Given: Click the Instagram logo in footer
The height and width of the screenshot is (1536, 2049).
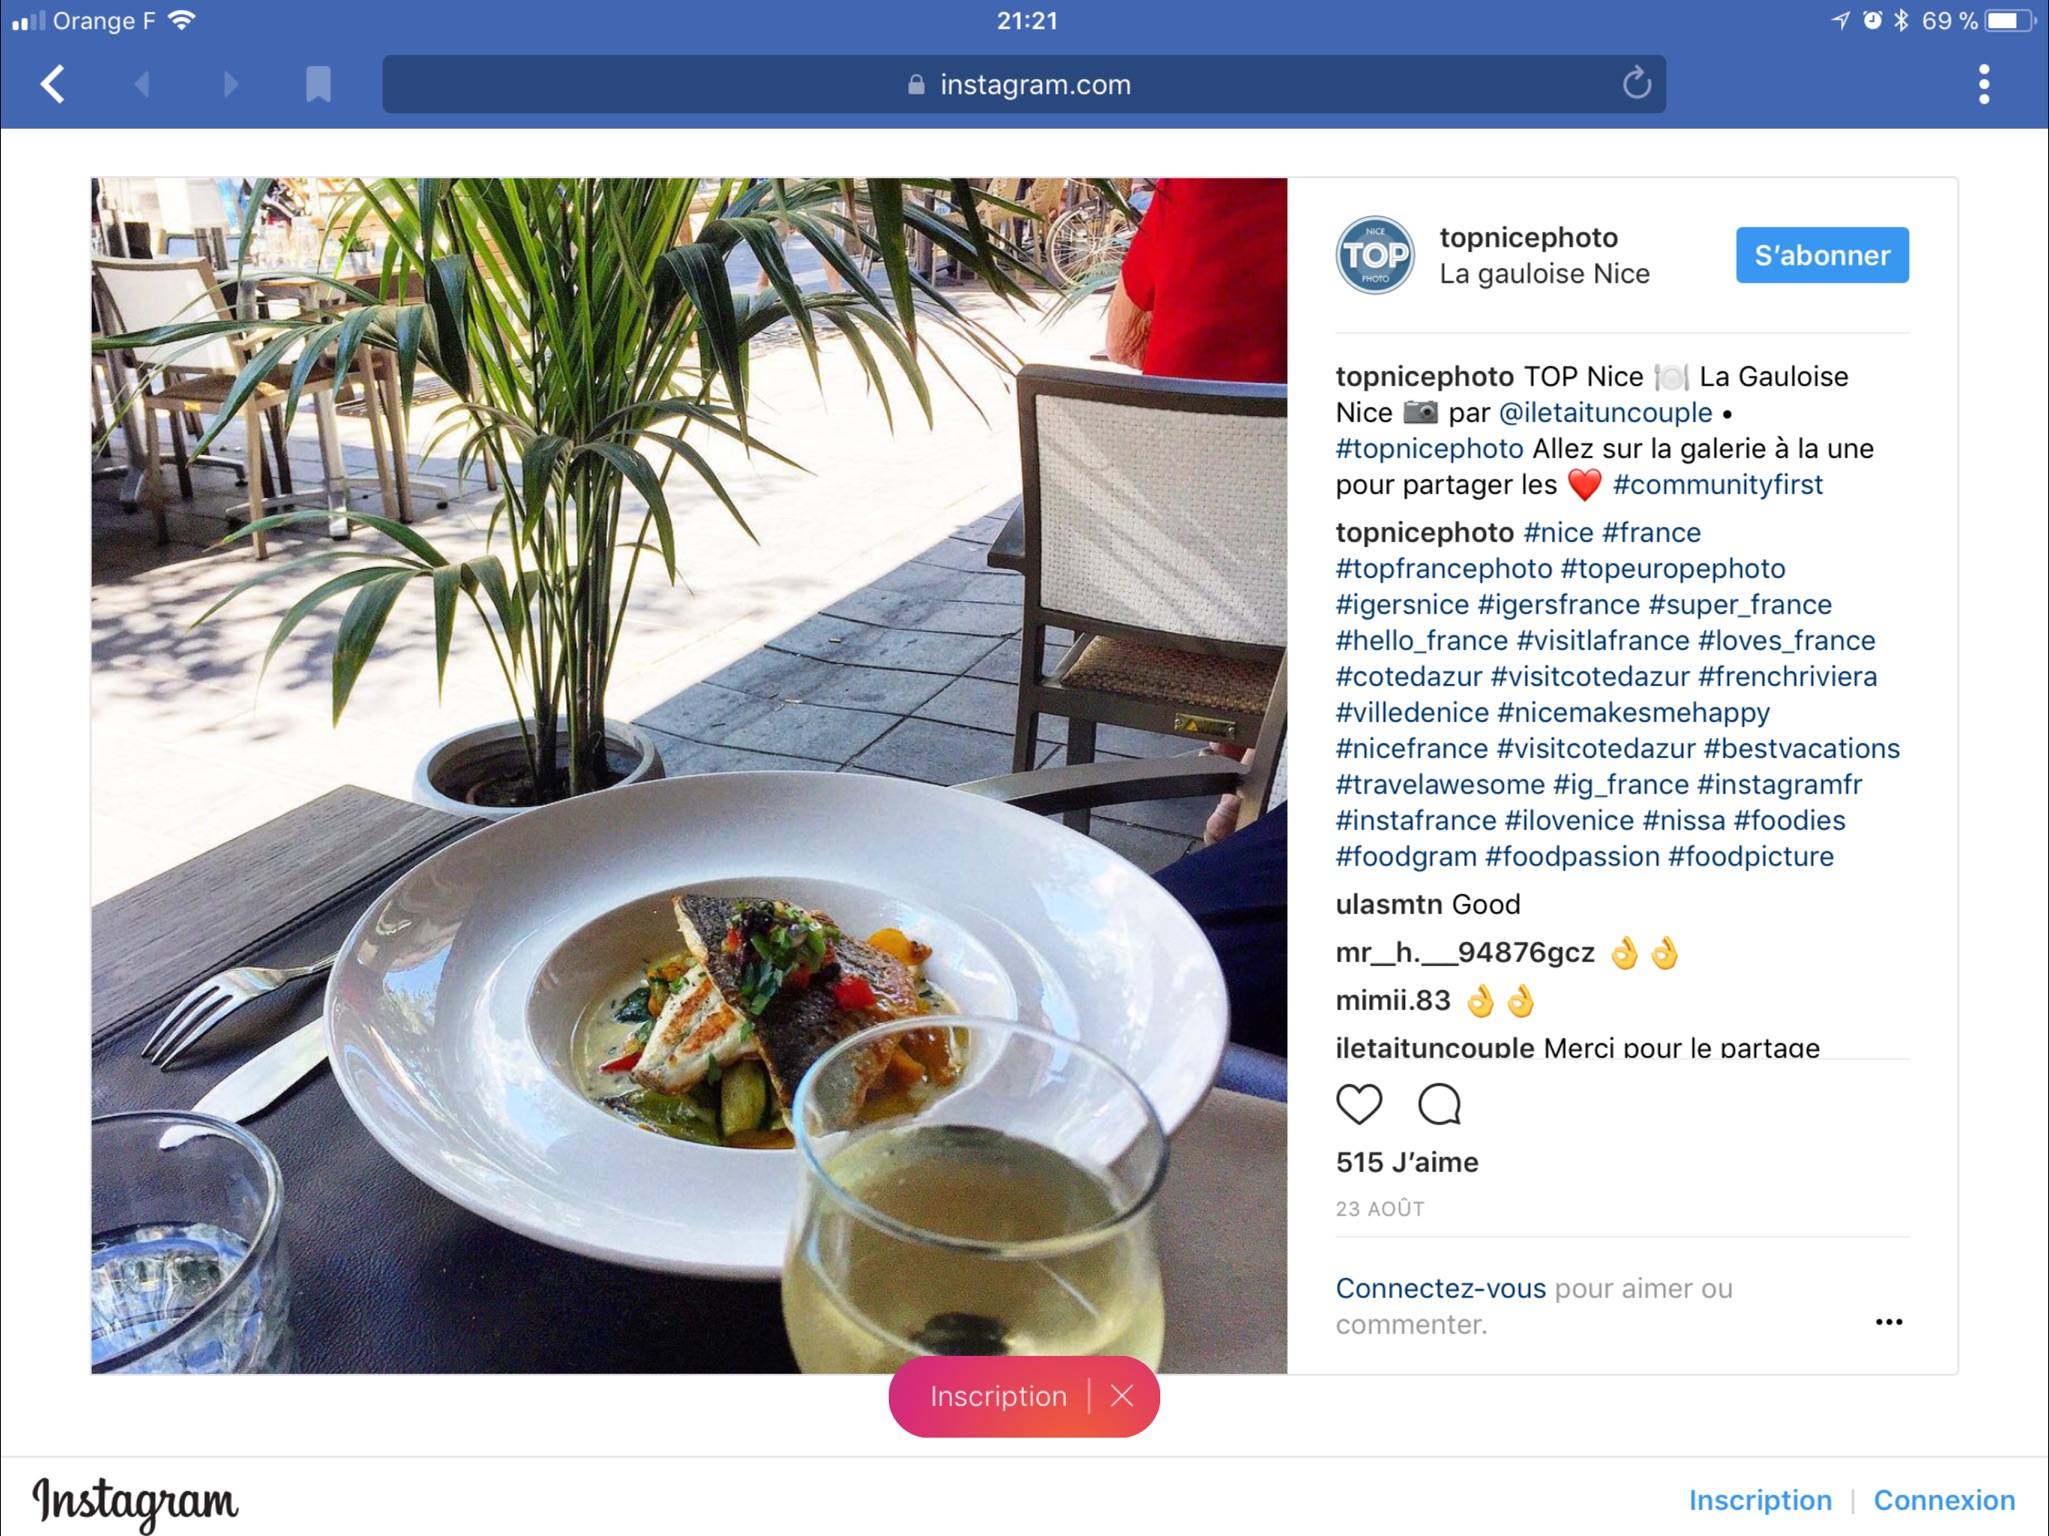Looking at the screenshot, I should (135, 1502).
